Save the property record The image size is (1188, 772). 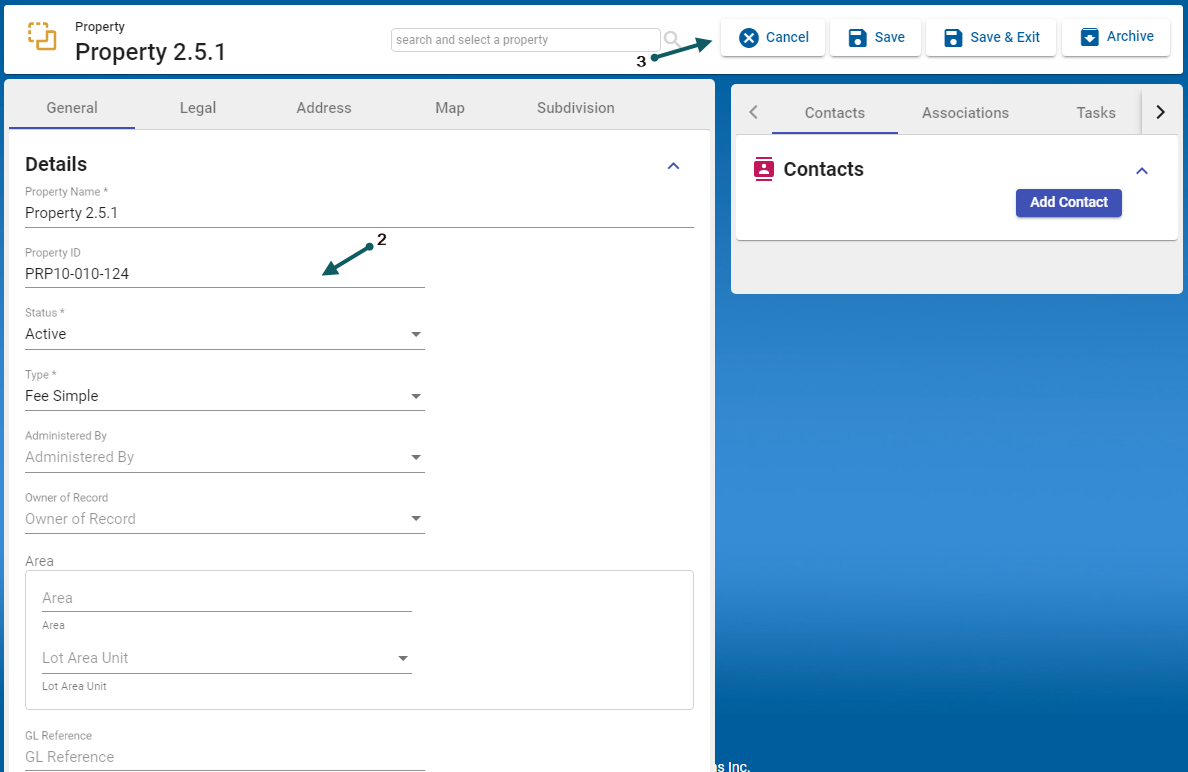(875, 37)
